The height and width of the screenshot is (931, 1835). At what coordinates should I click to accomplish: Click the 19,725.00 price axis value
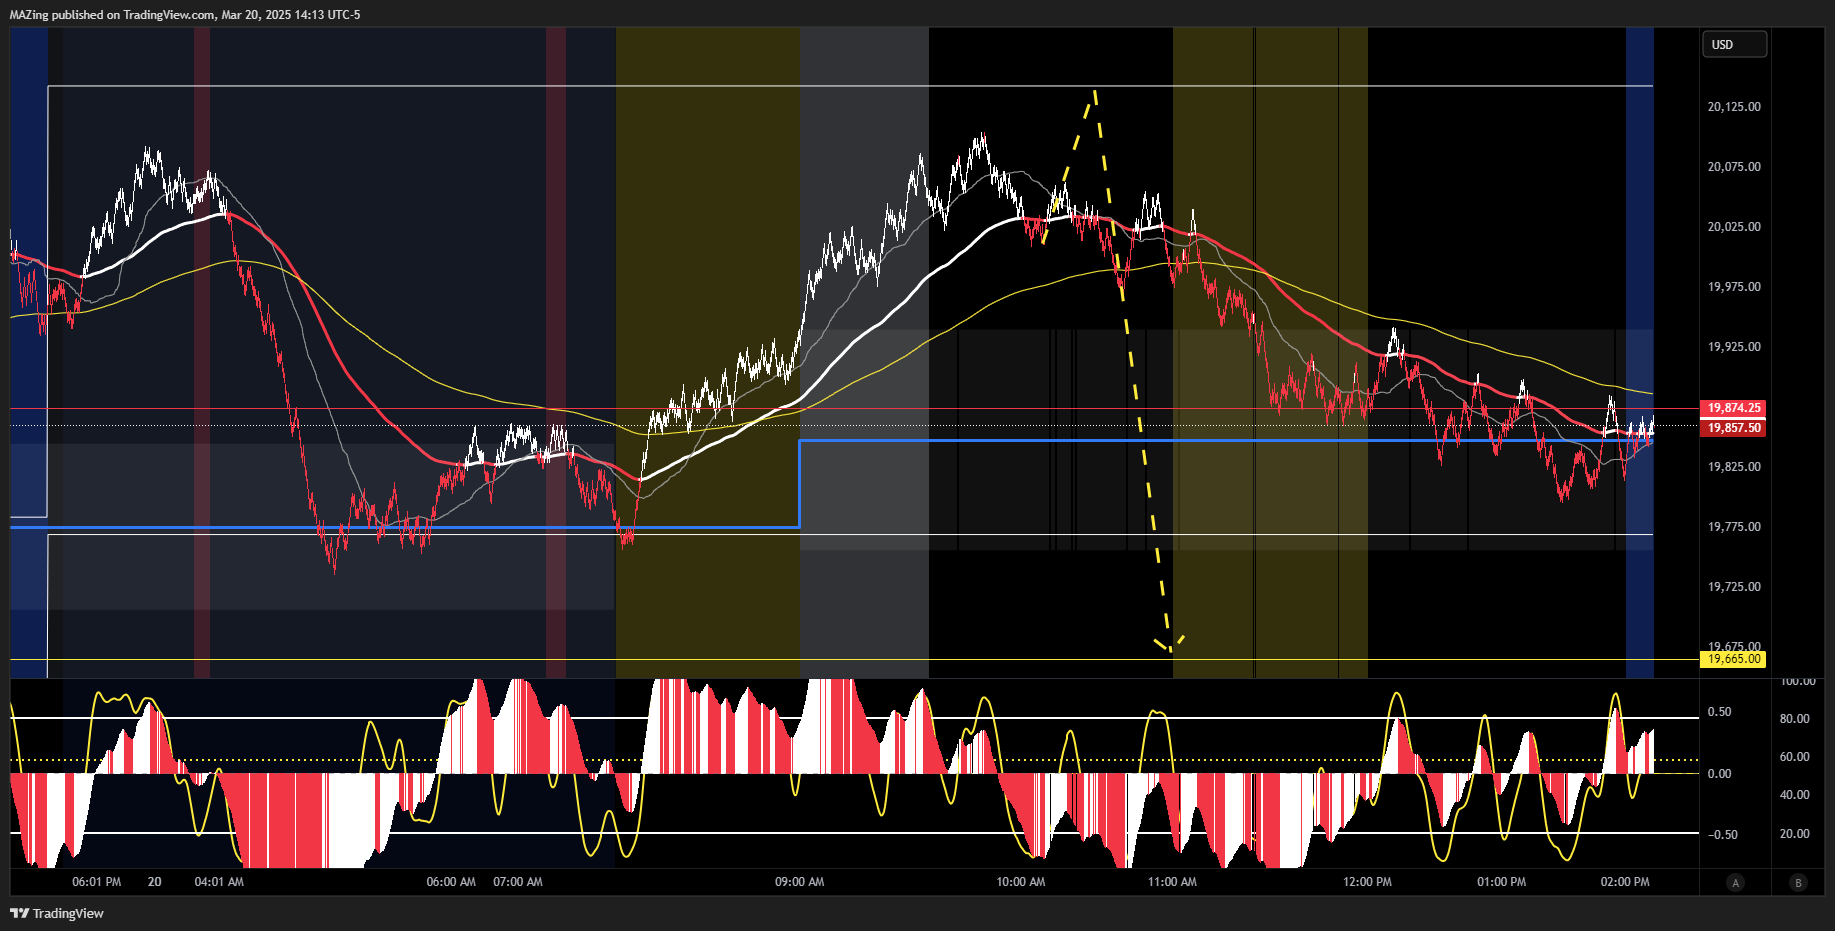[x=1734, y=587]
